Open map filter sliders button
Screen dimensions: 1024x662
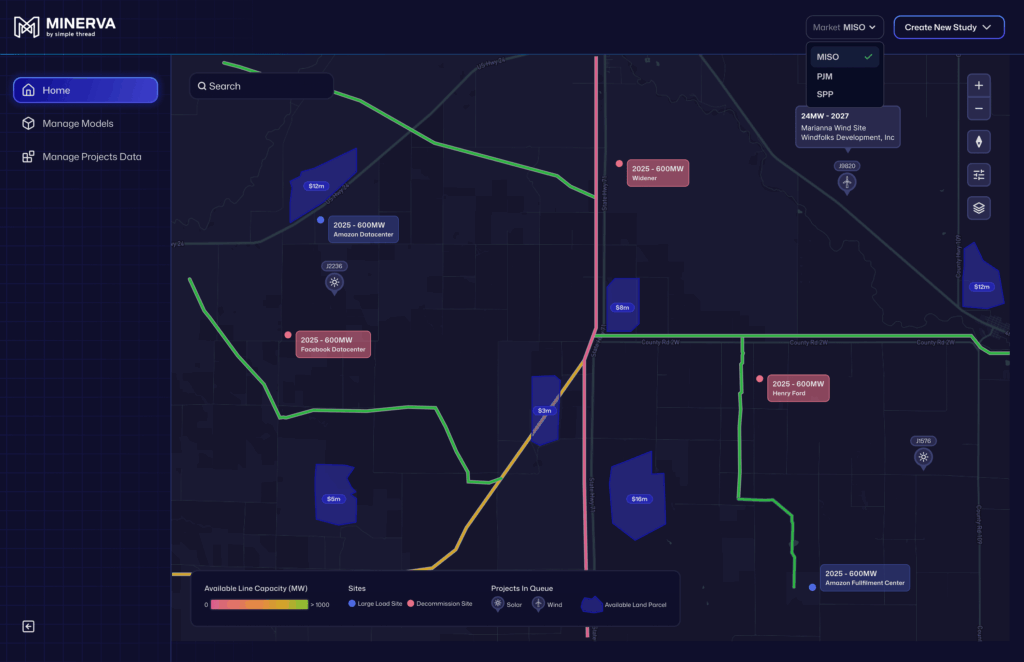(978, 175)
